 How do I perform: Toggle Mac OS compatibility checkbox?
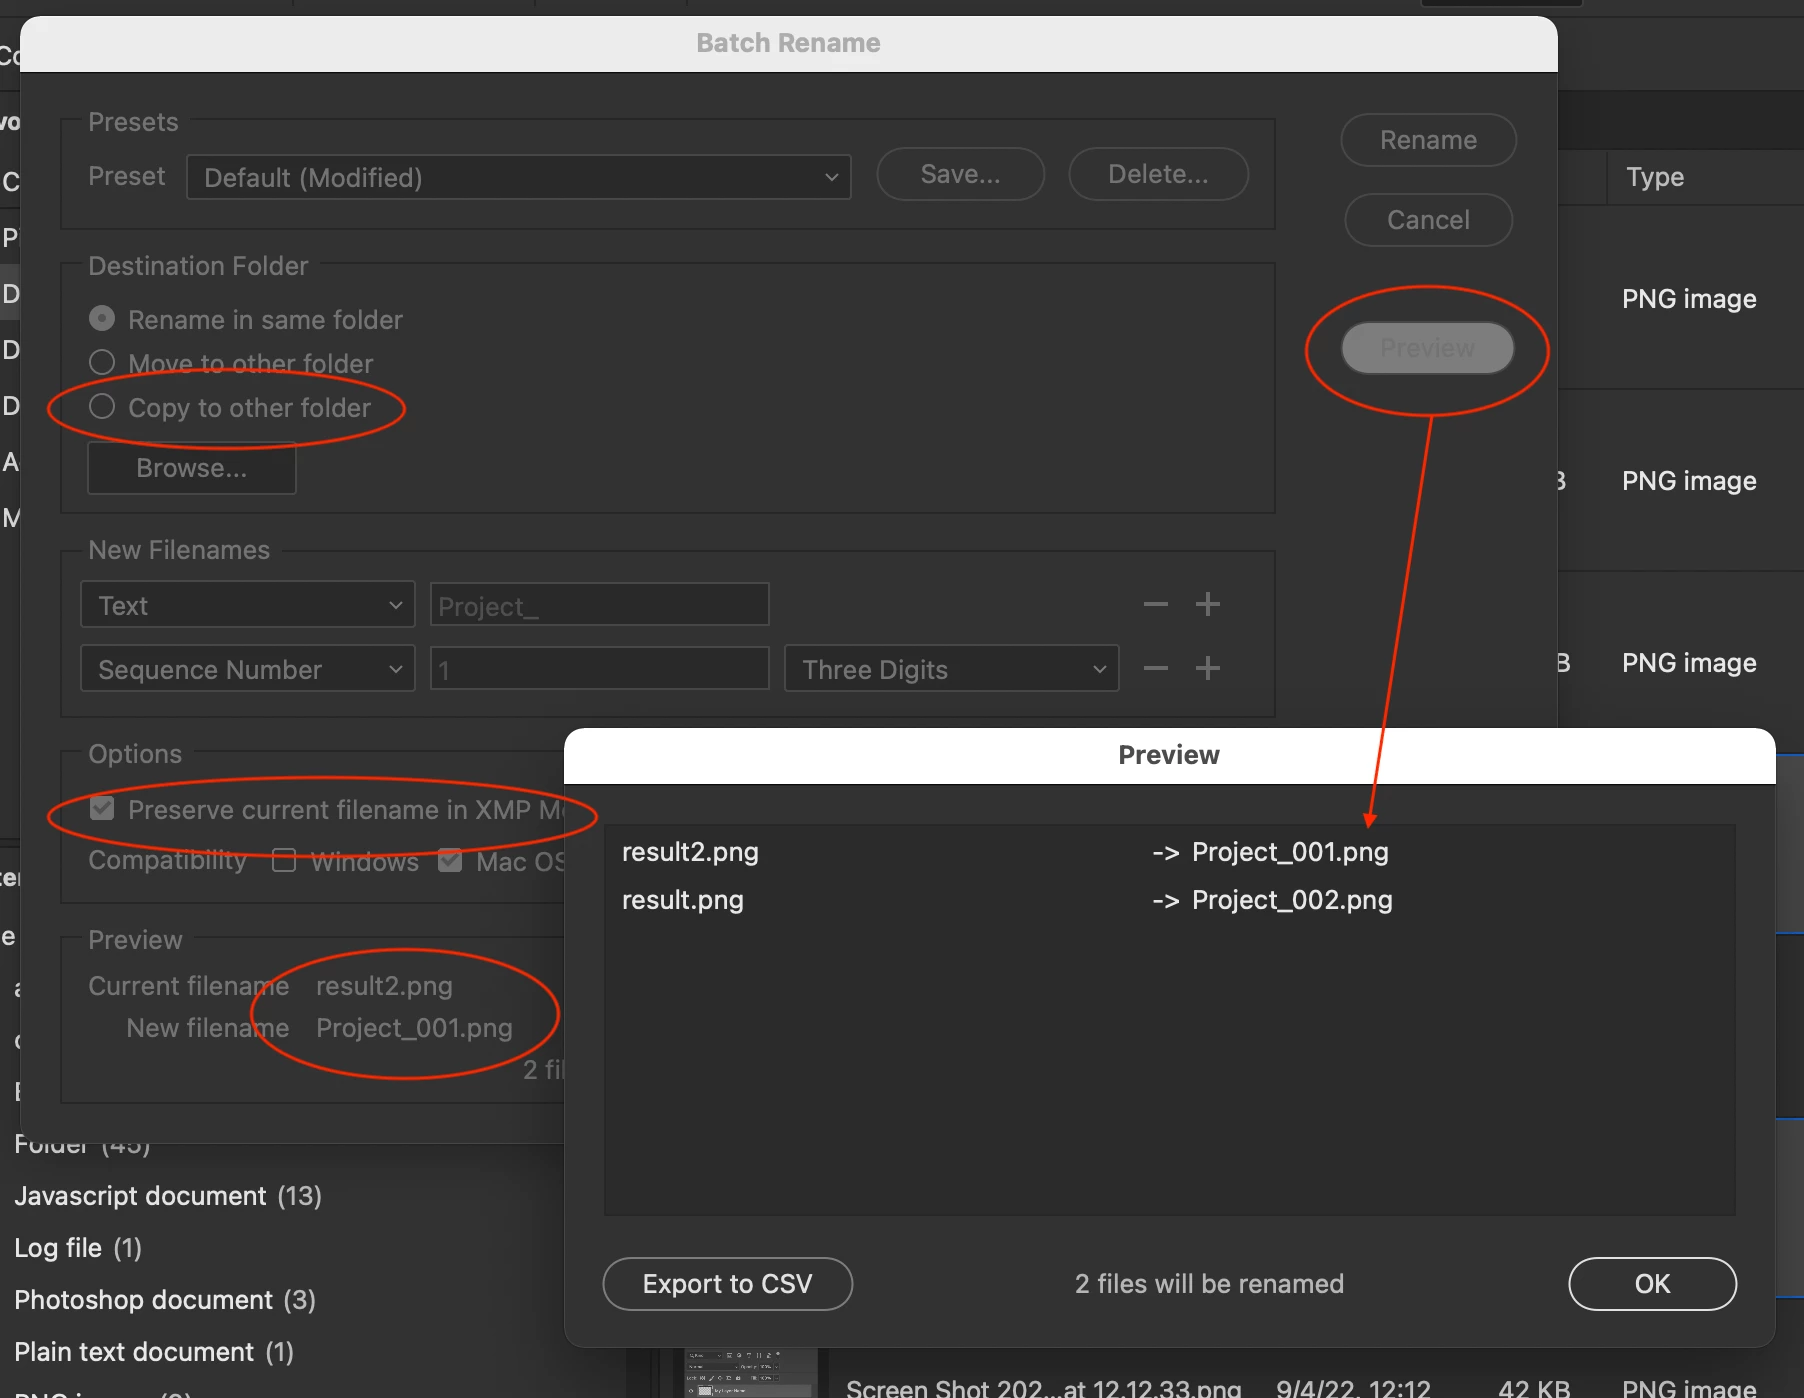tap(450, 860)
